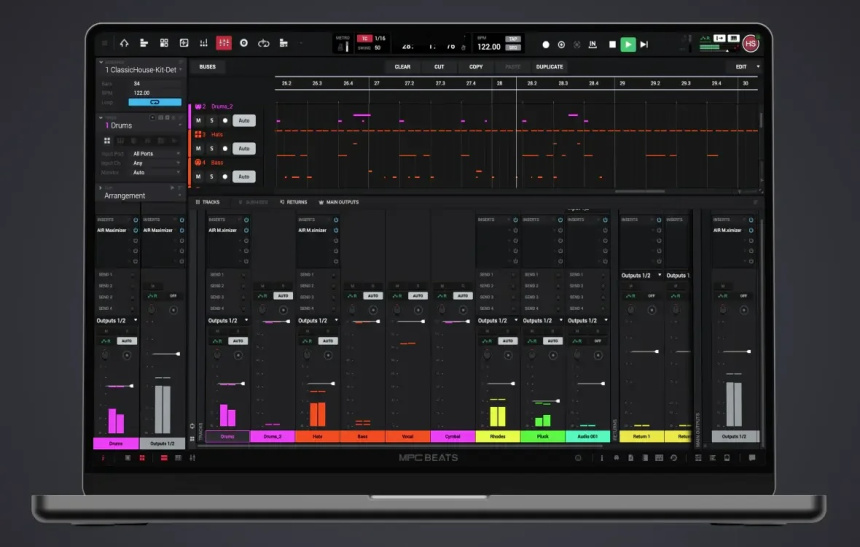Open the Any input channel dropdown

click(x=156, y=163)
